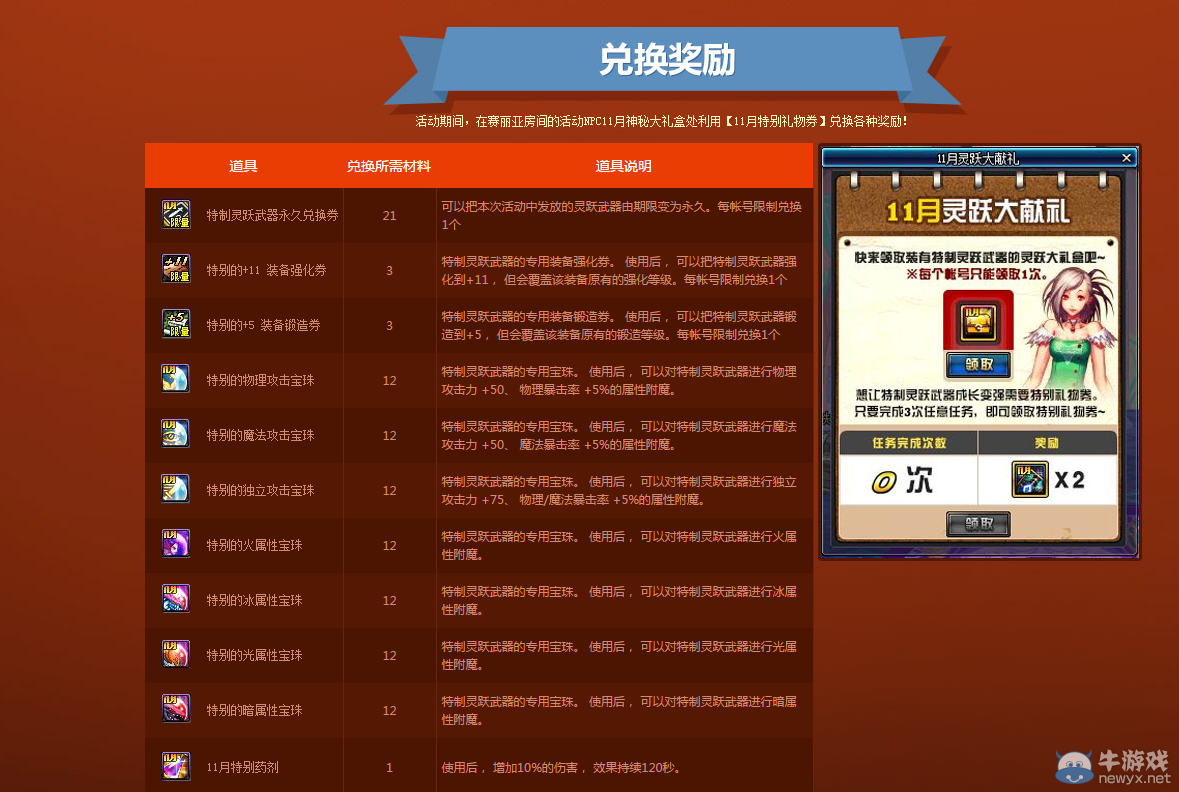Click the 11月特别药剂 item icon
The height and width of the screenshot is (792, 1179).
point(175,766)
